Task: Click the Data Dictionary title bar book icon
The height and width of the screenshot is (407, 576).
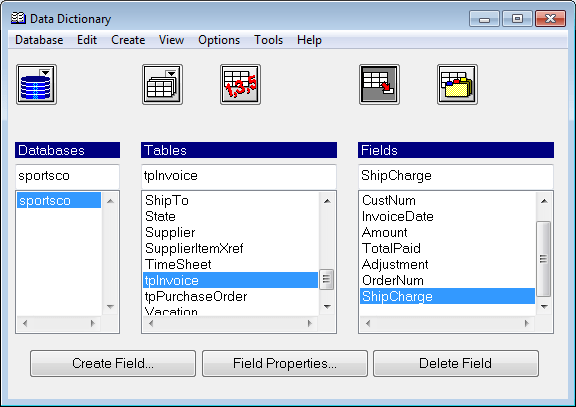Action: [x=18, y=18]
